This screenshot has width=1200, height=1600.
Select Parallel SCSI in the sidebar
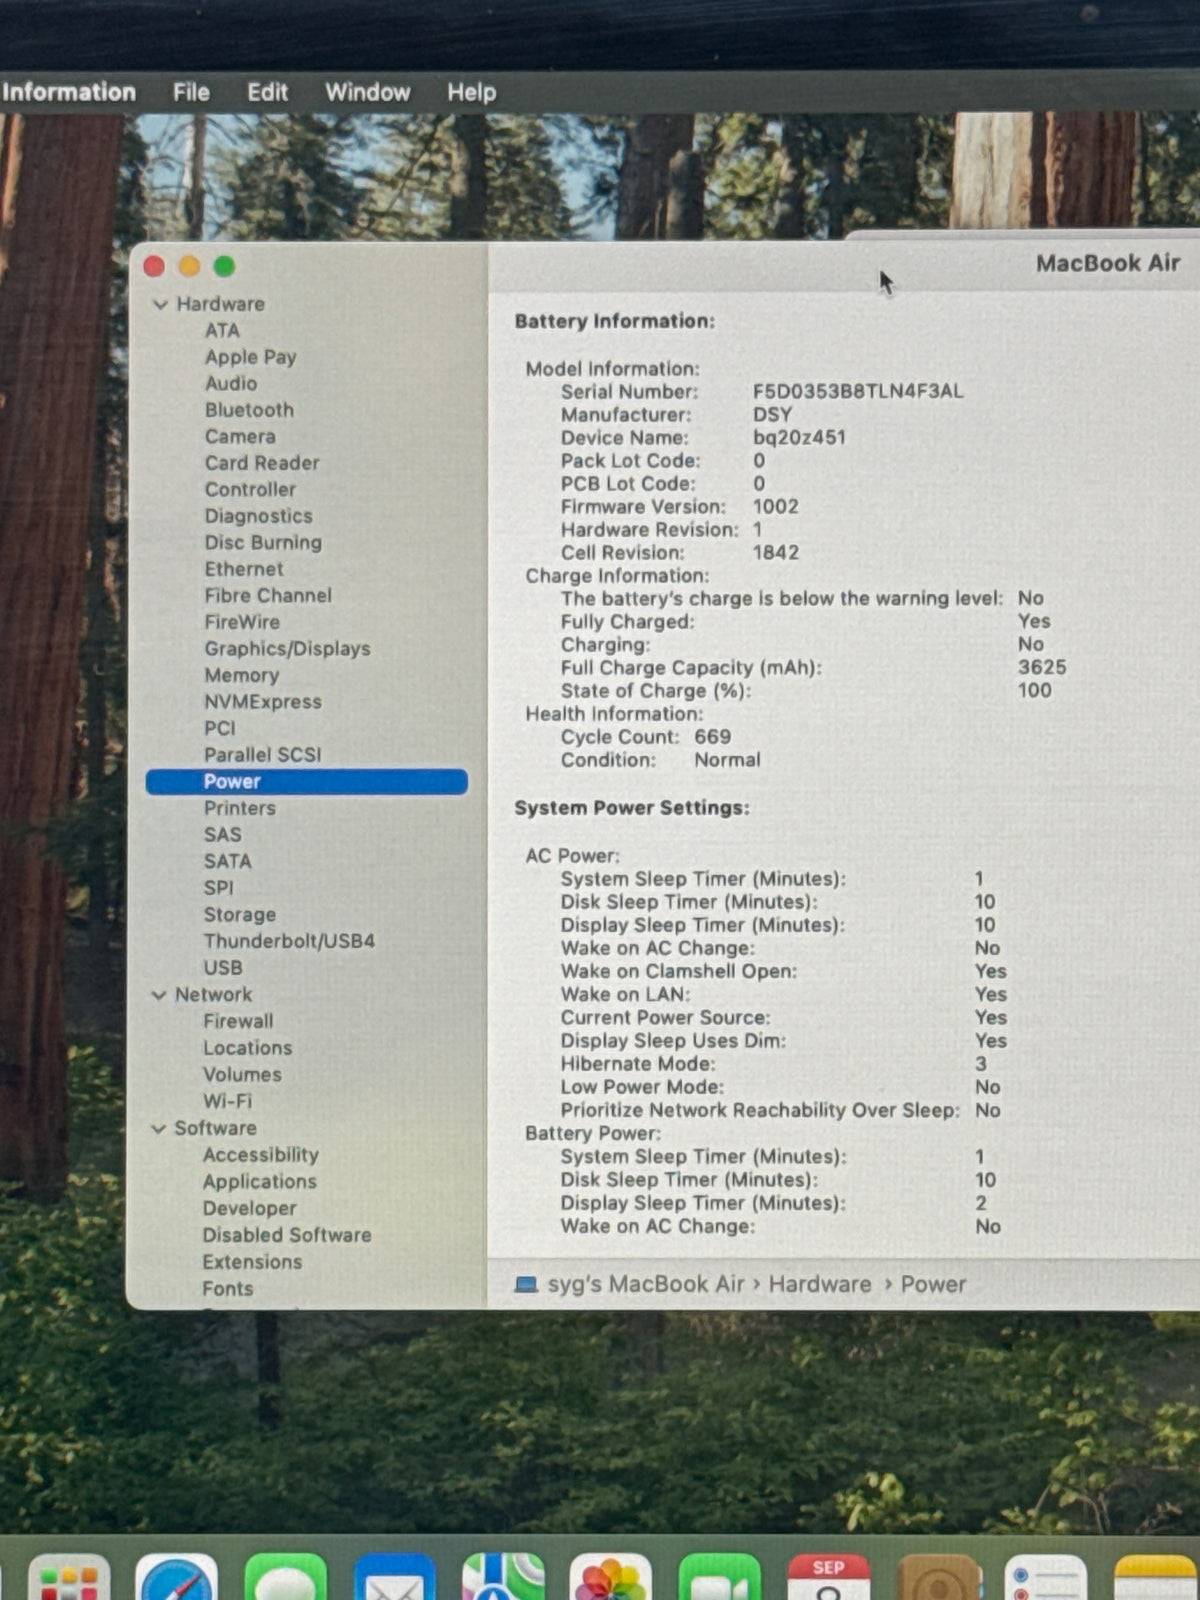point(263,755)
